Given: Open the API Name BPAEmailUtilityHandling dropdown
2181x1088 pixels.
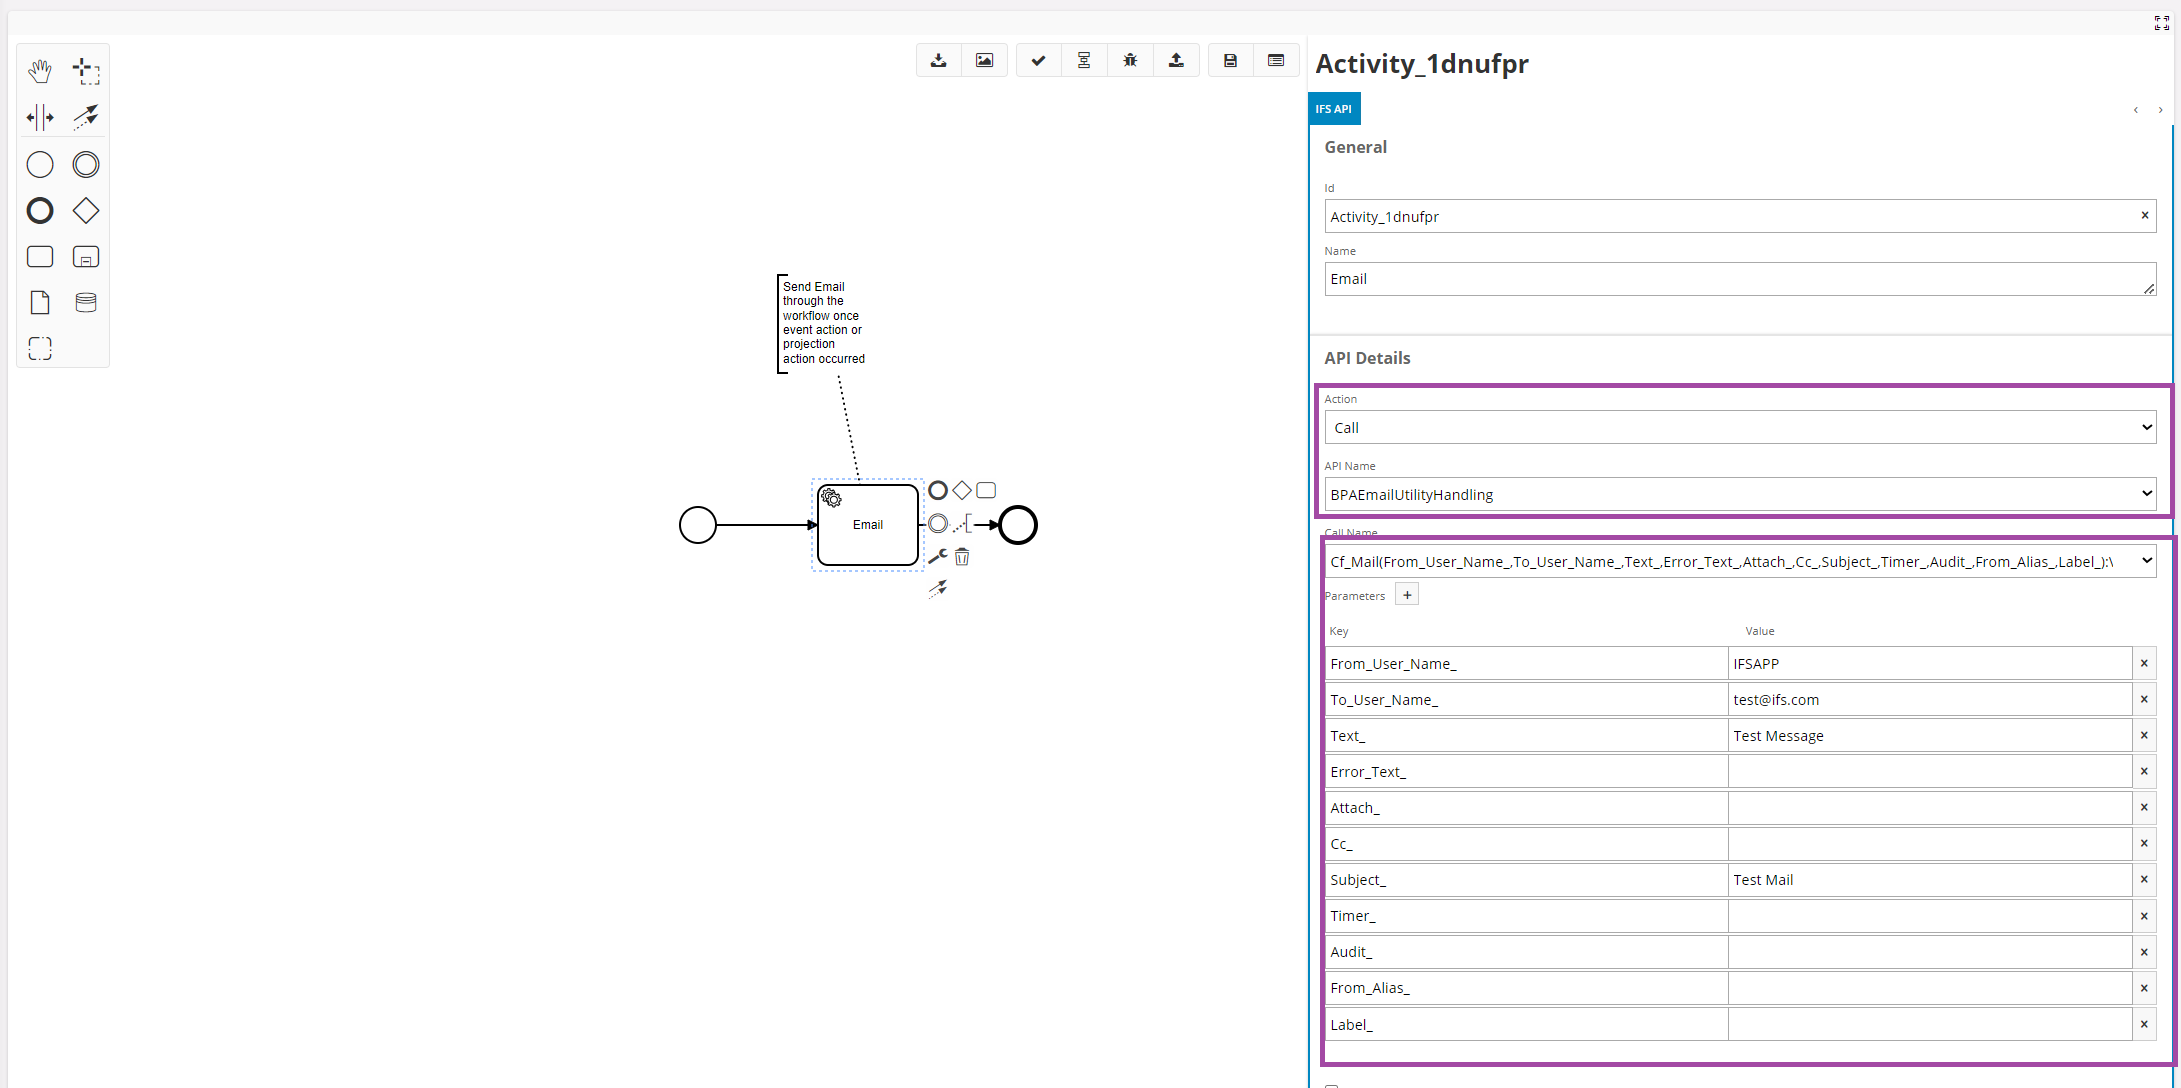Looking at the screenshot, I should (1739, 494).
